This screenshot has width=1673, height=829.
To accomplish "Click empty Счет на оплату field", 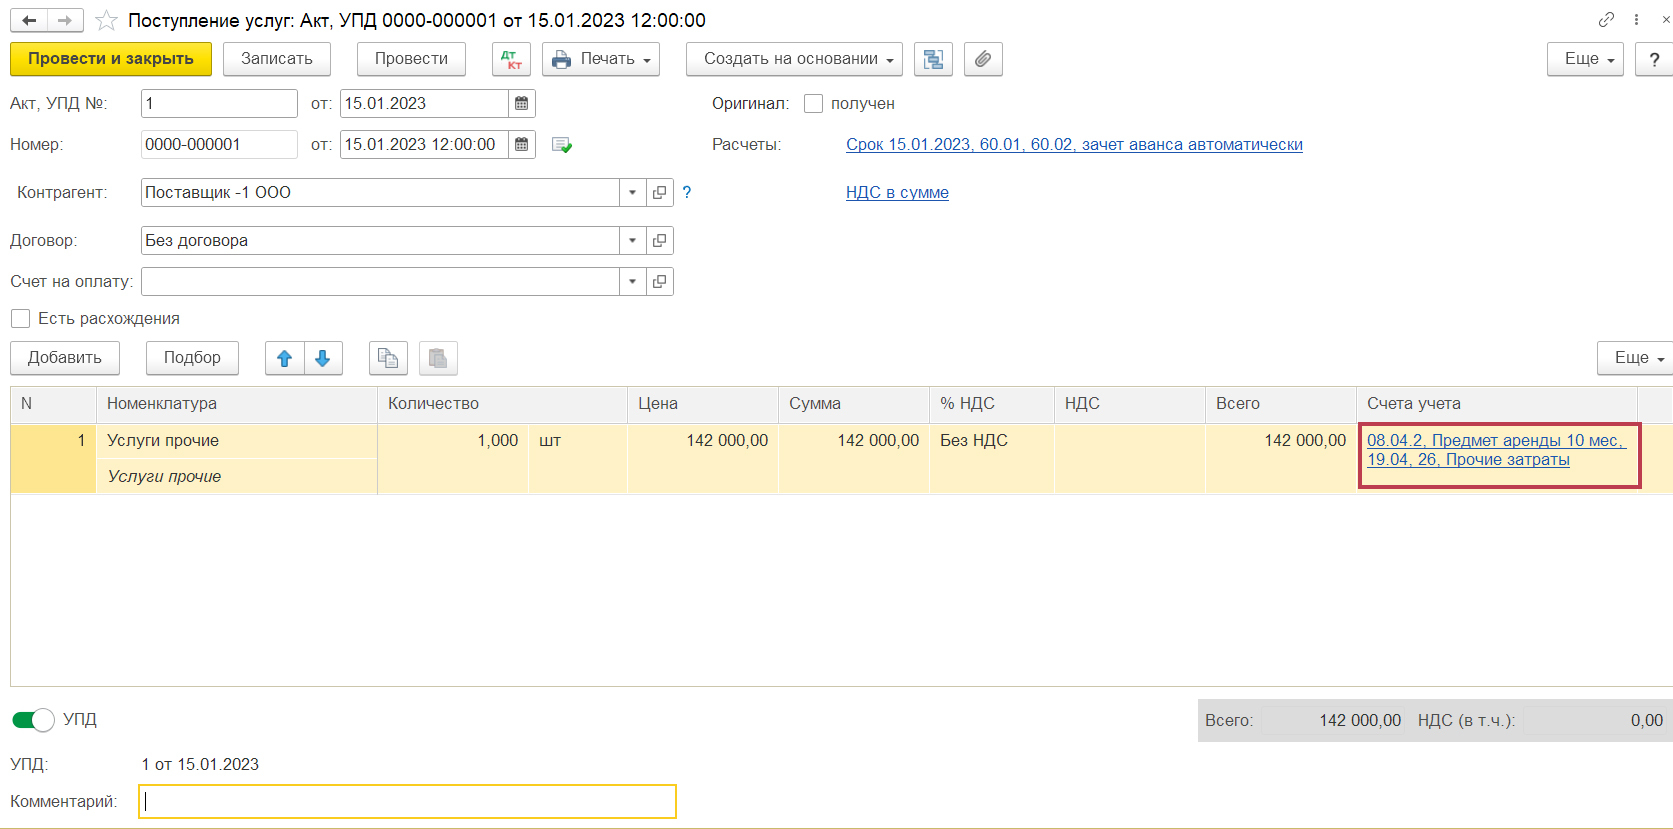I will click(x=380, y=281).
